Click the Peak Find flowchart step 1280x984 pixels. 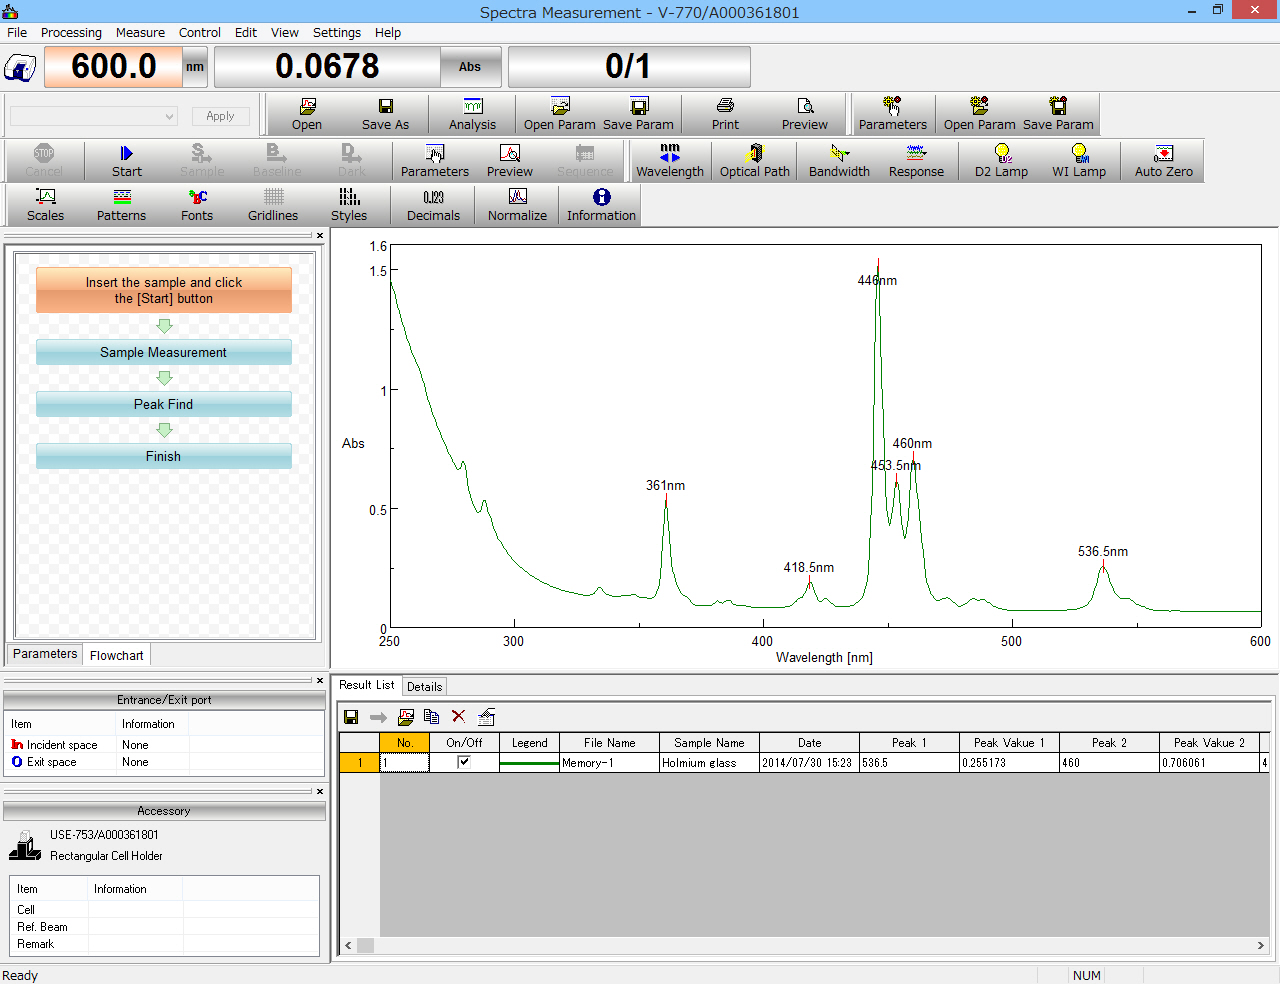click(x=164, y=404)
